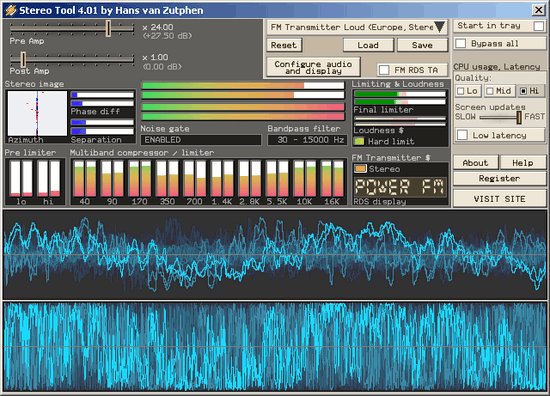
Task: Open the FM Transmitter Loud preset list
Action: click(357, 27)
